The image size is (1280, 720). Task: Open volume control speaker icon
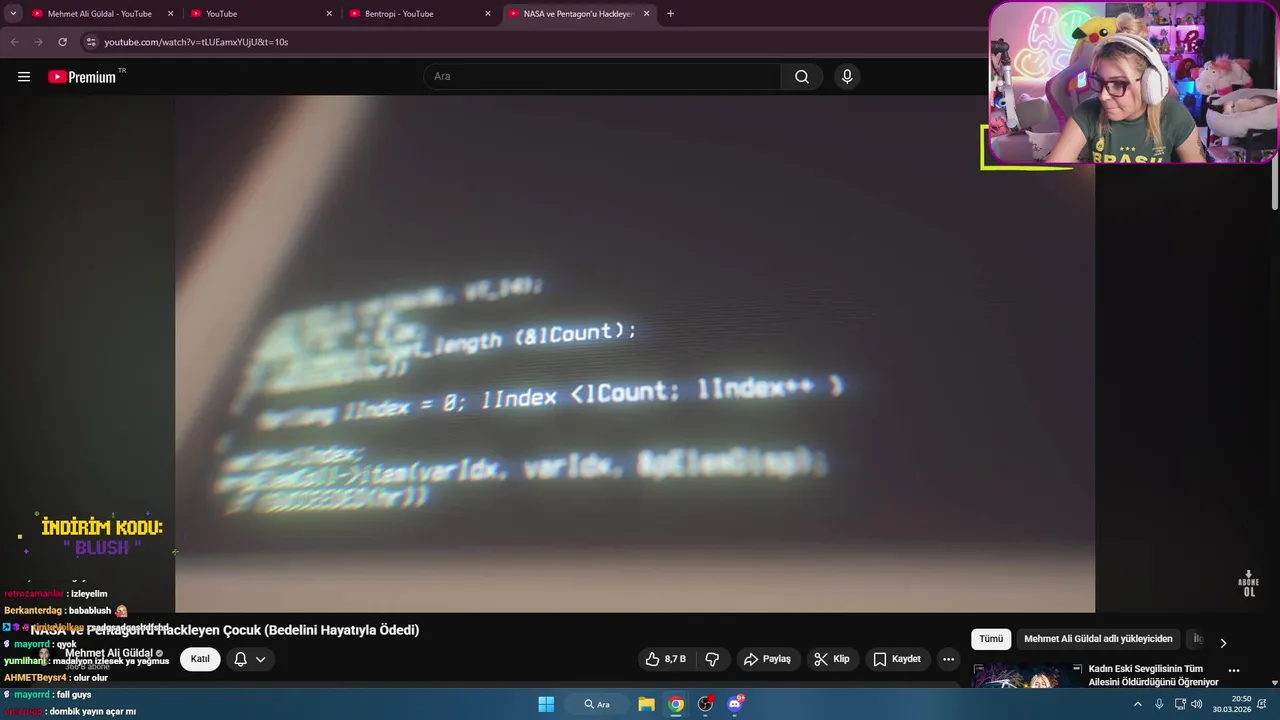(1197, 704)
